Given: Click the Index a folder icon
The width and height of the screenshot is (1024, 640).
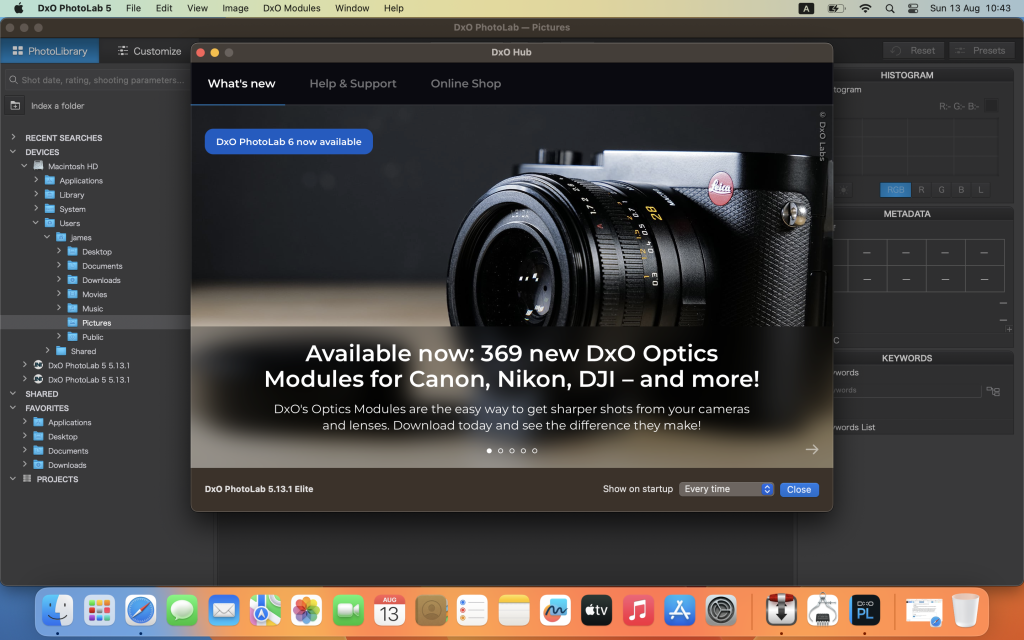Looking at the screenshot, I should click(15, 106).
